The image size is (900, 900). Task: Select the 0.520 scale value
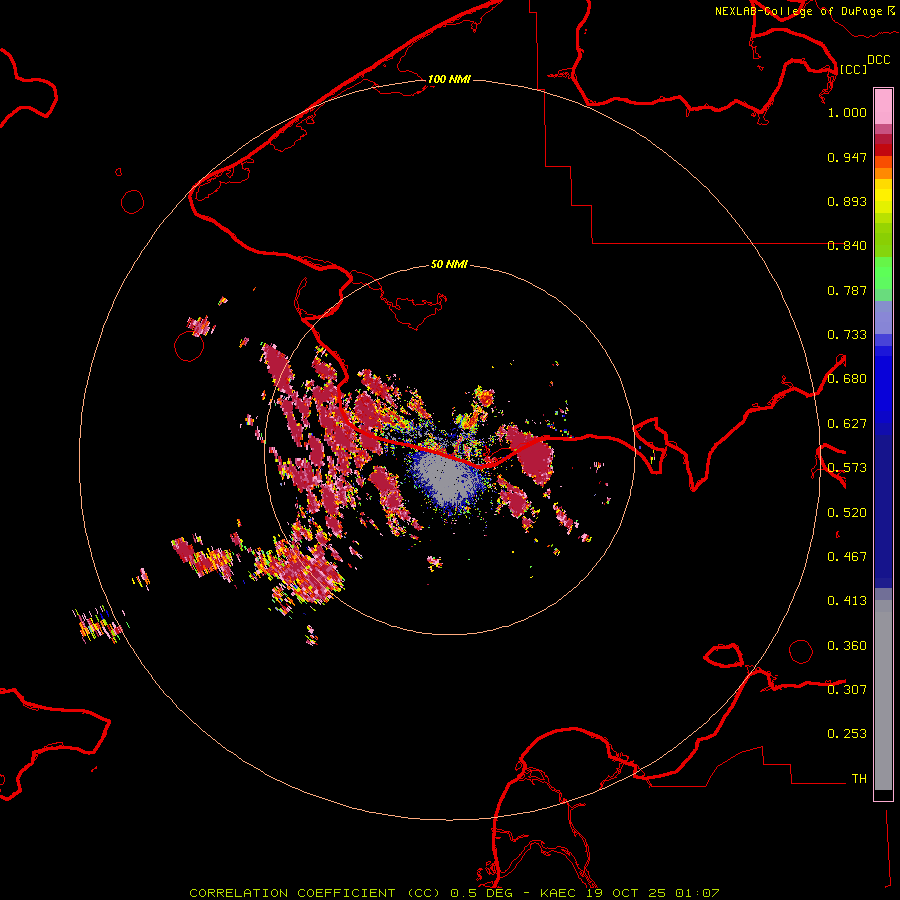tap(847, 513)
